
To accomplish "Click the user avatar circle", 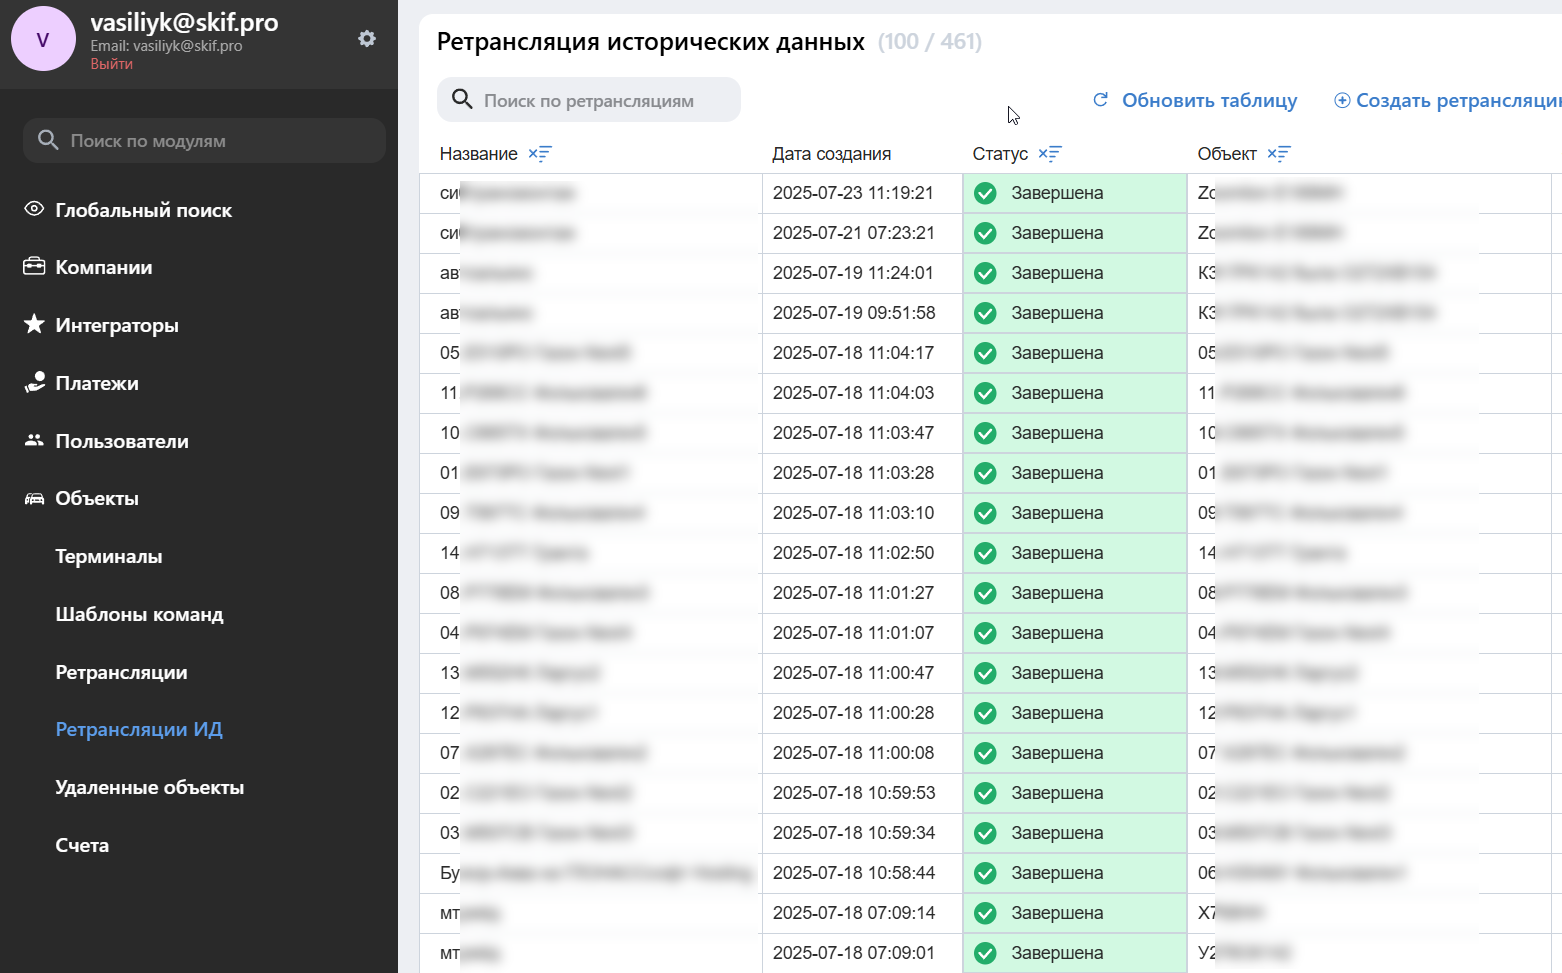I will pos(43,39).
